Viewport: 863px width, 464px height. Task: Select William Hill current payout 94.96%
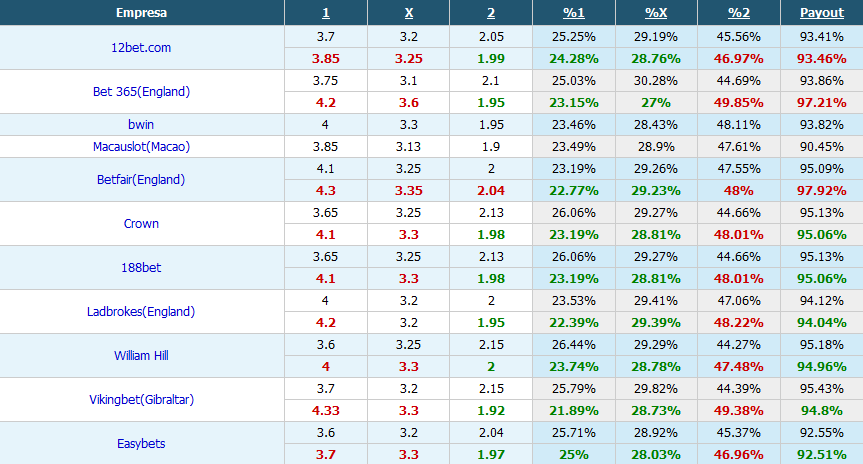pos(821,367)
